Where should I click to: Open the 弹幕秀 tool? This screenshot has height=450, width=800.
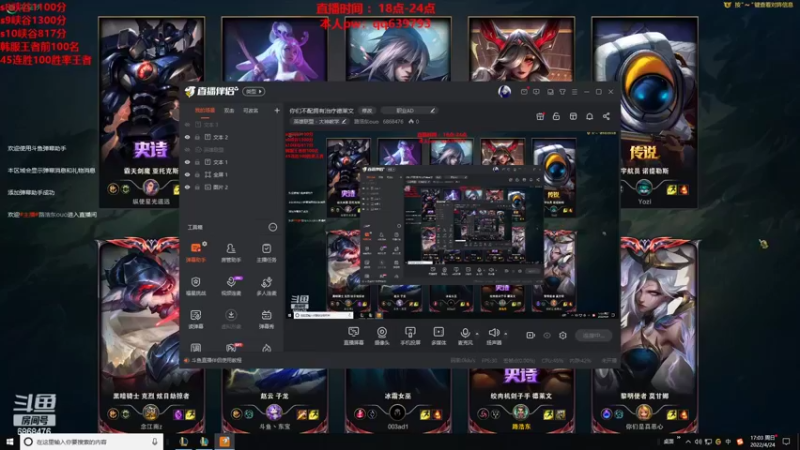tap(266, 319)
